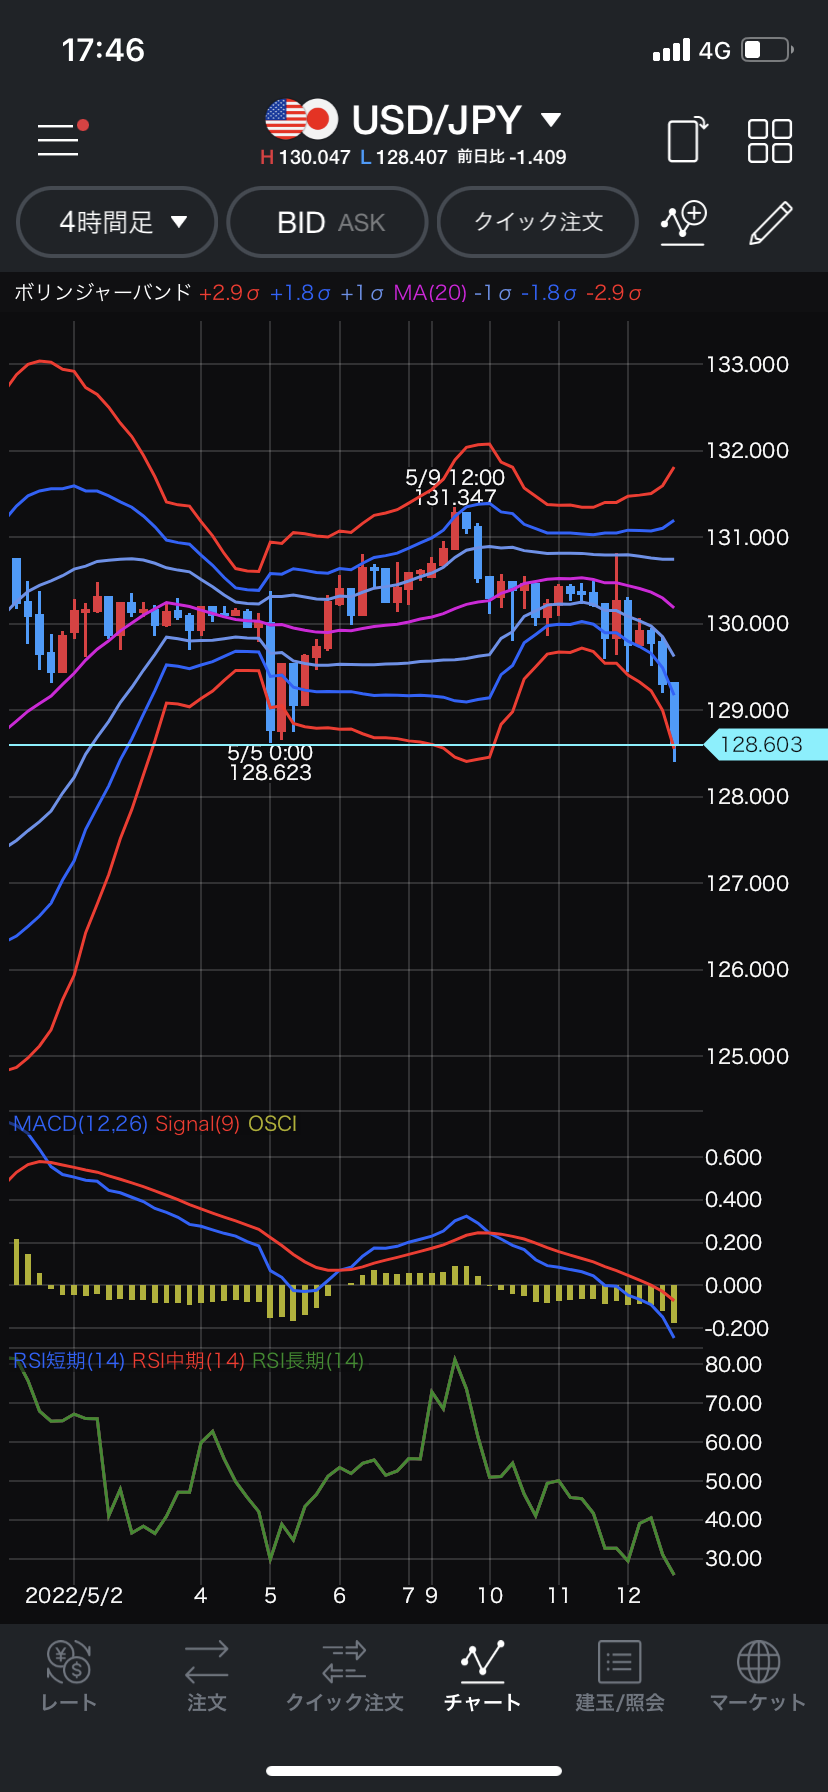Expand the 4時間足 timeframe dropdown

click(x=118, y=222)
